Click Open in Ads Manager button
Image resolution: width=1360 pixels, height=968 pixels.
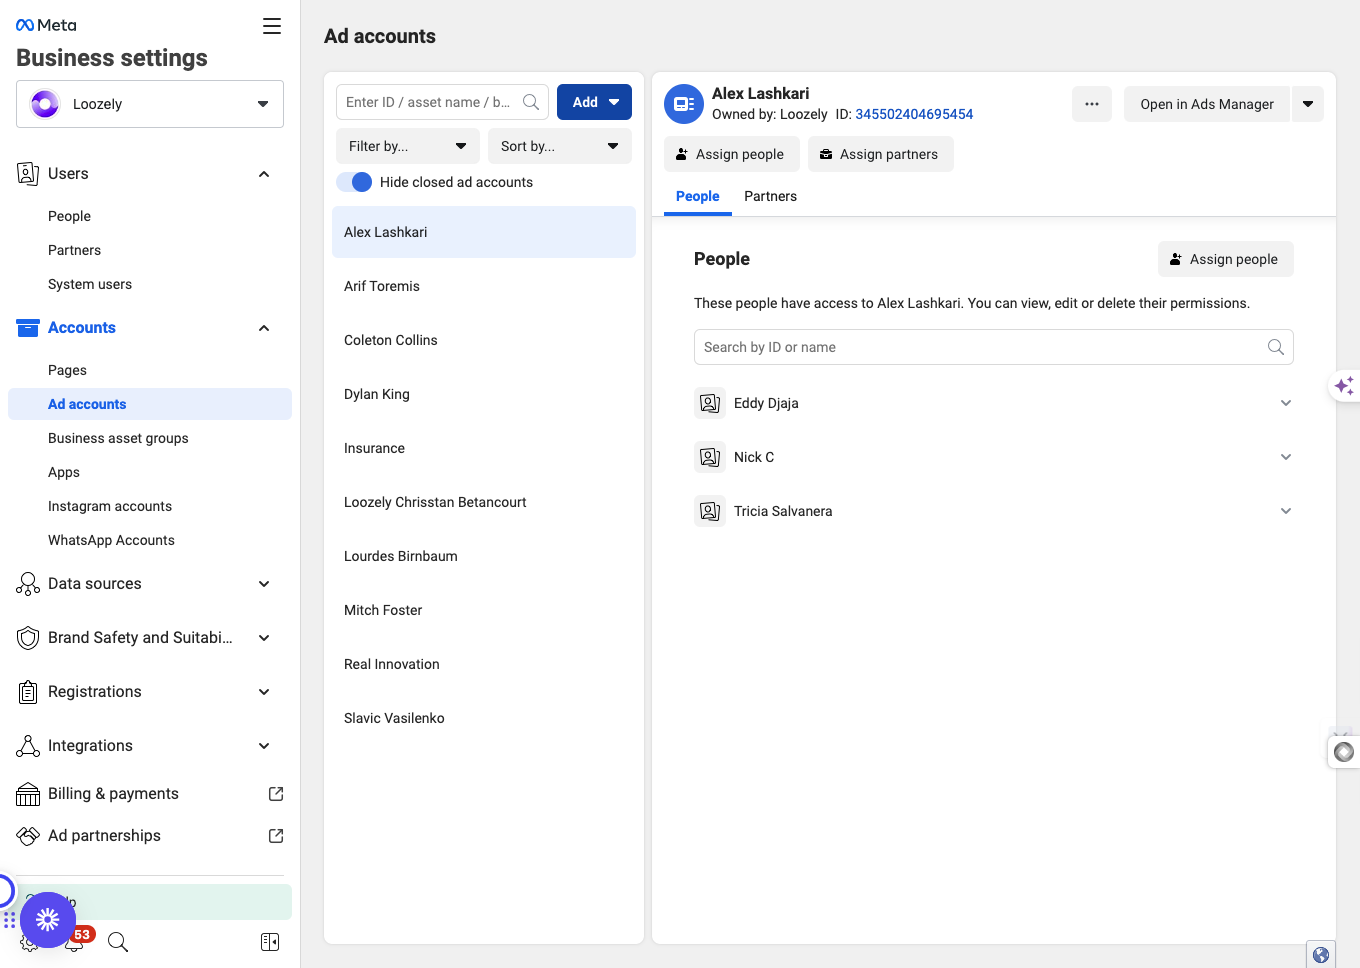coord(1207,104)
